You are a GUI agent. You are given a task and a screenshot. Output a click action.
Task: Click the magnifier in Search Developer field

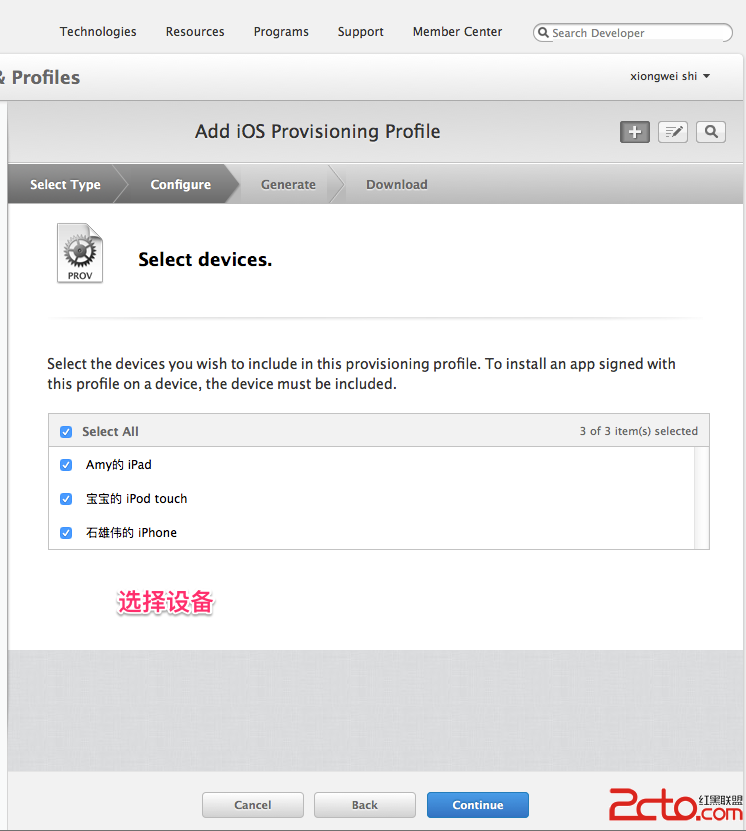[x=544, y=33]
